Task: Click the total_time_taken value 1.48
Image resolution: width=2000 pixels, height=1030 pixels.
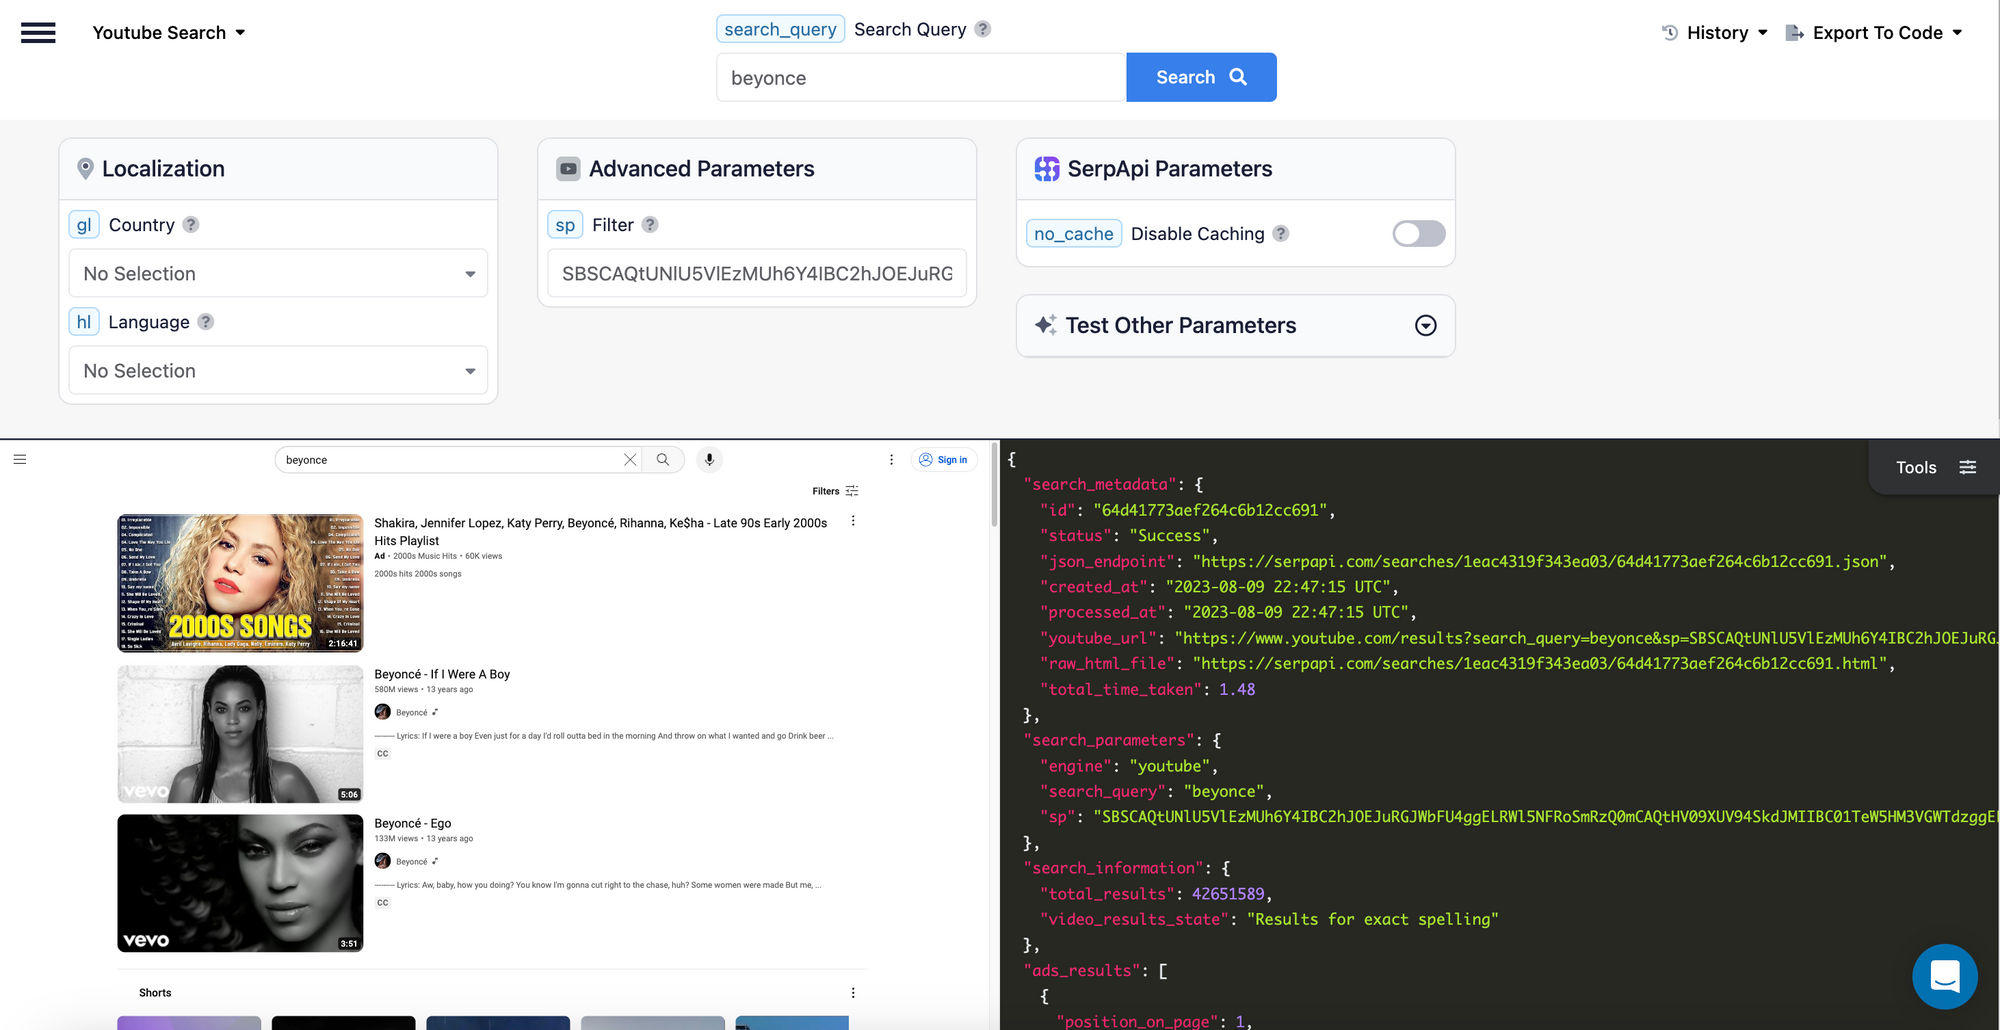Action: [x=1237, y=690]
